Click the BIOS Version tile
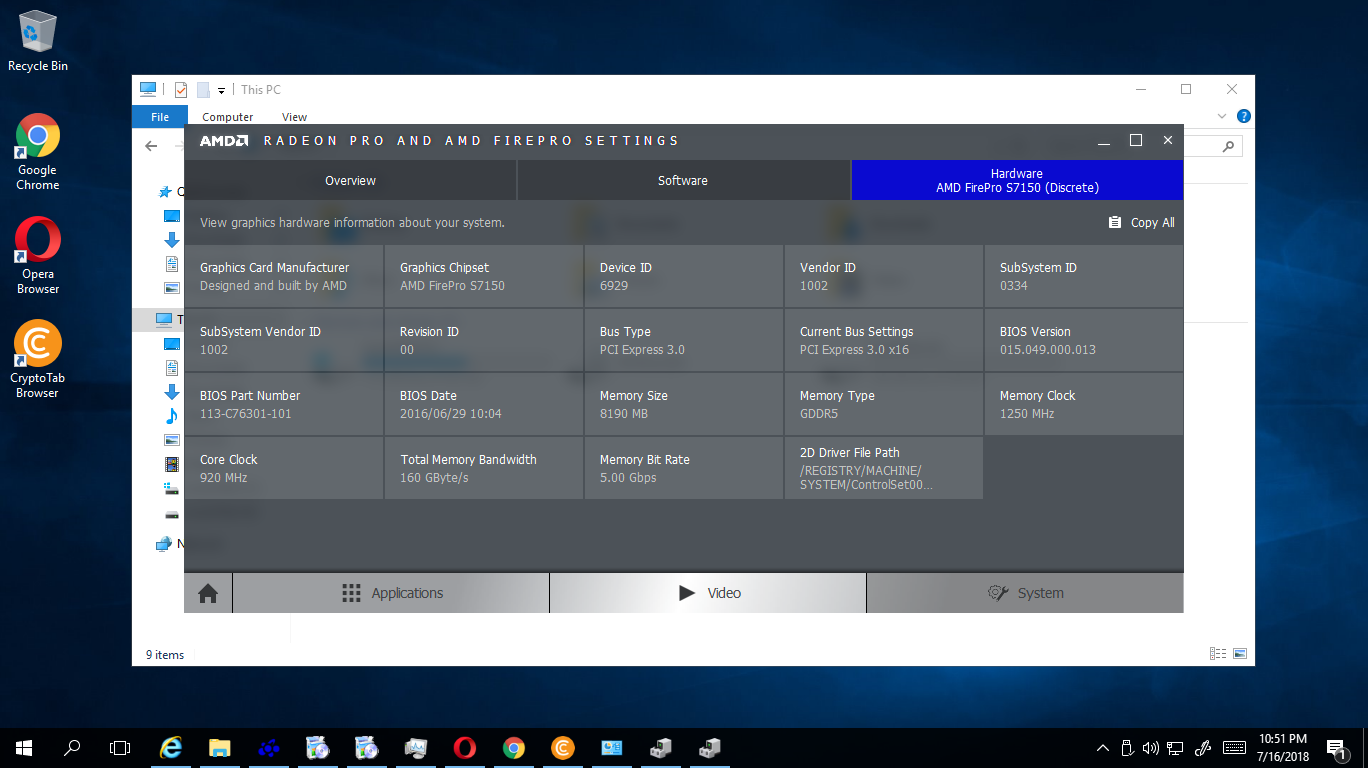 [1084, 340]
